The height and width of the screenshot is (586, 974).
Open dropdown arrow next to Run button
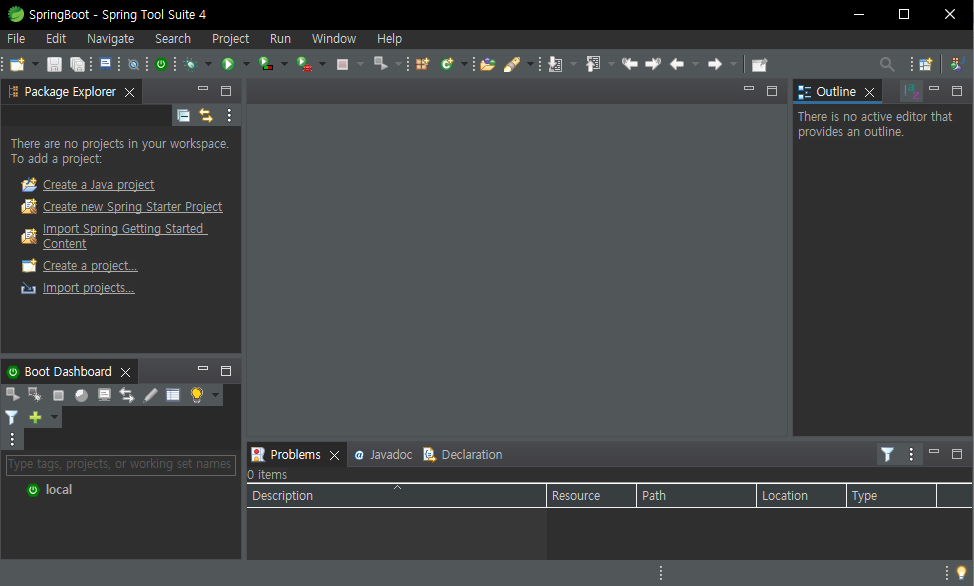coord(246,64)
